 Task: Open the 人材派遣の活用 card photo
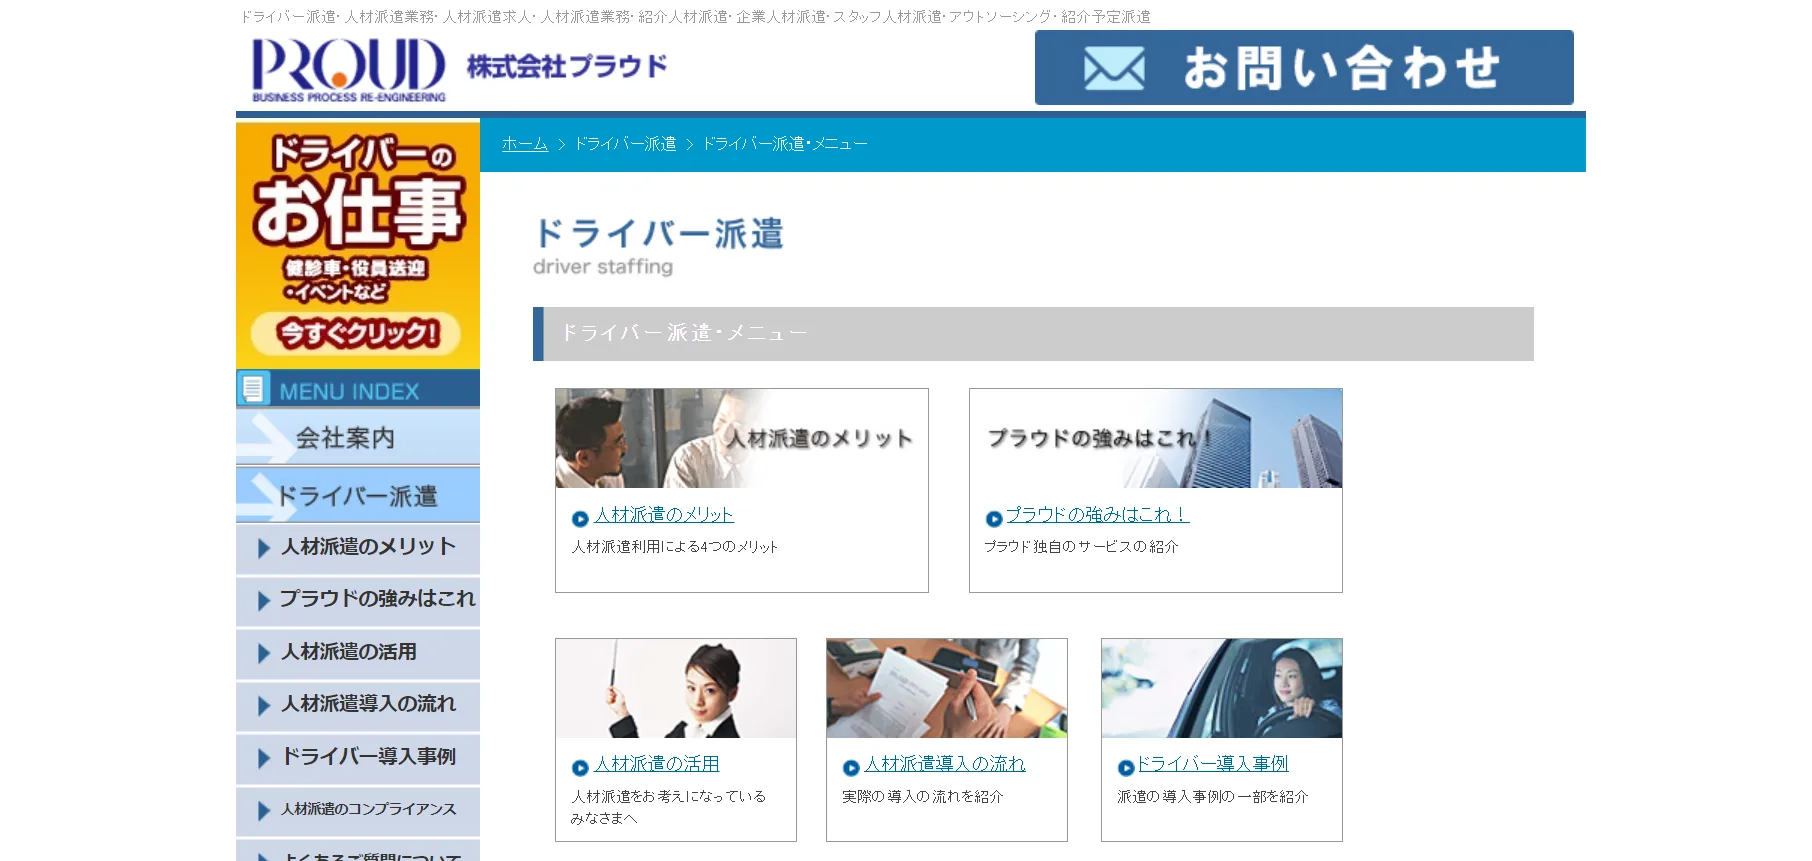tap(676, 688)
